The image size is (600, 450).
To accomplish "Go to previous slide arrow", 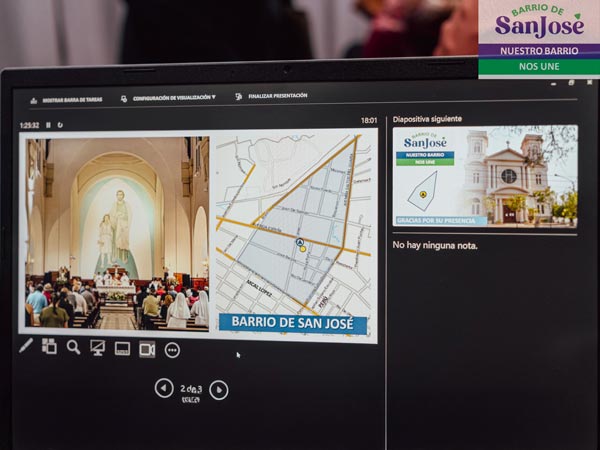I will (x=164, y=388).
